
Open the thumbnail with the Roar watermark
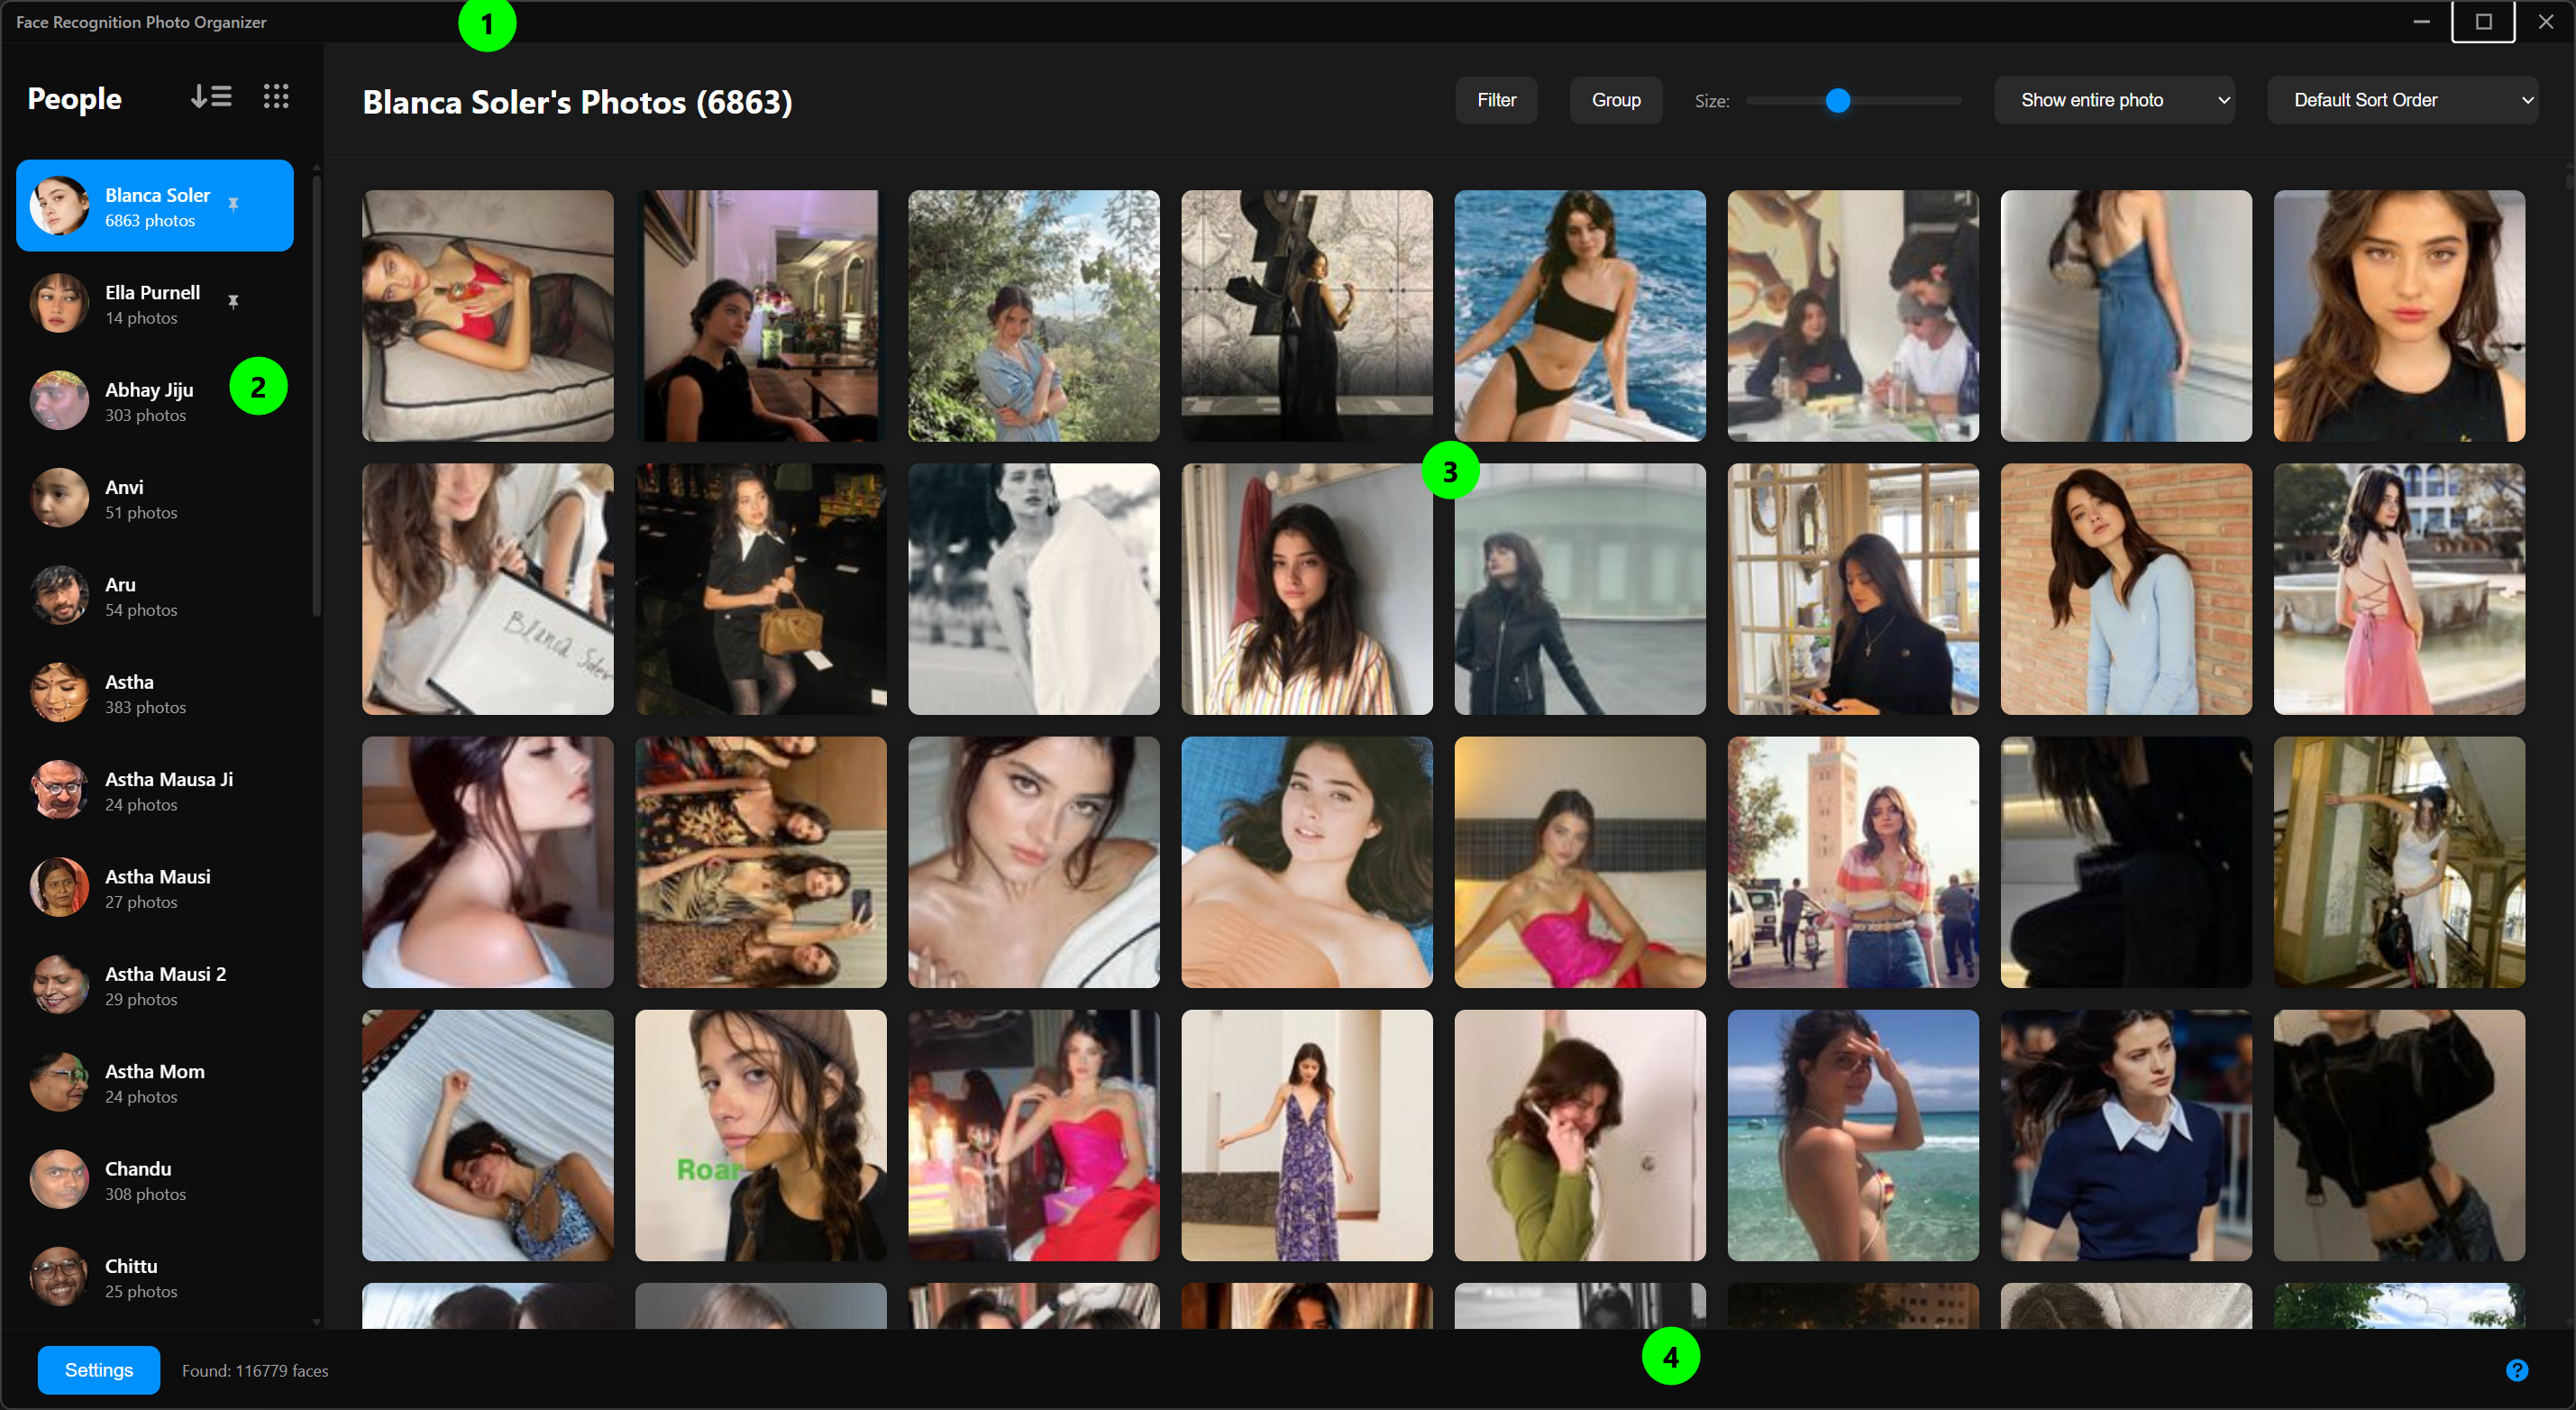click(761, 1135)
